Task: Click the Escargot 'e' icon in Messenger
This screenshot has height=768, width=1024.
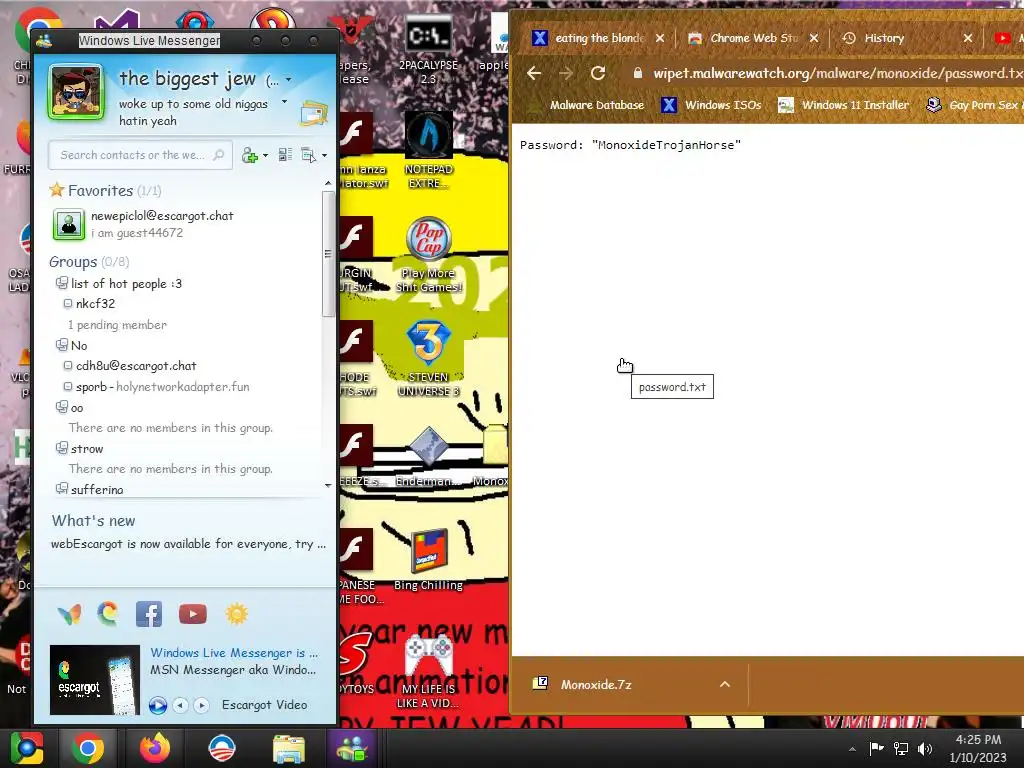Action: pyautogui.click(x=108, y=614)
